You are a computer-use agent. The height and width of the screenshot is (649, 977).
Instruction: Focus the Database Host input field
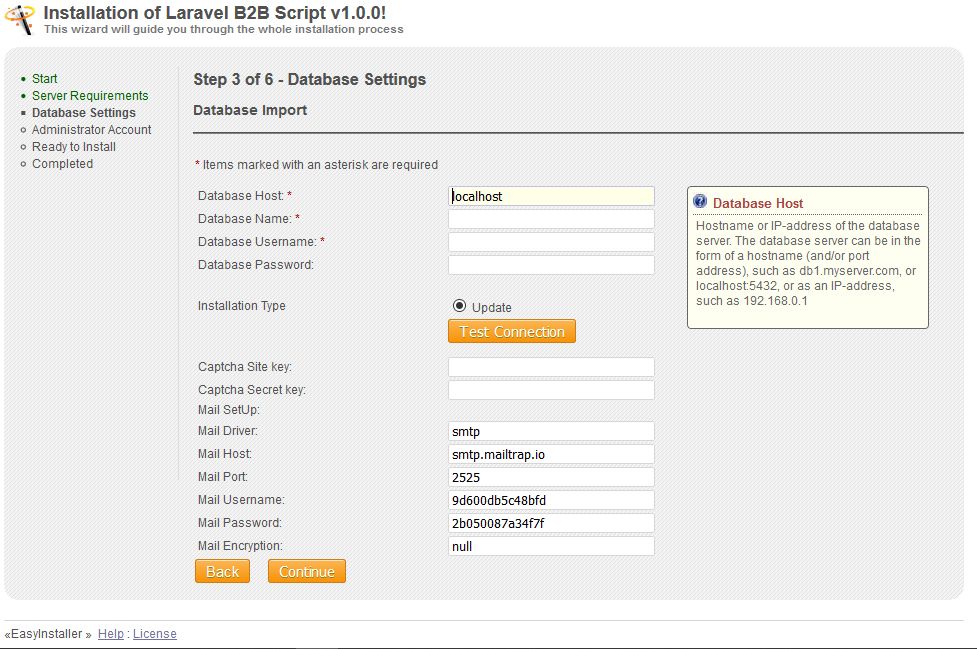click(x=551, y=196)
